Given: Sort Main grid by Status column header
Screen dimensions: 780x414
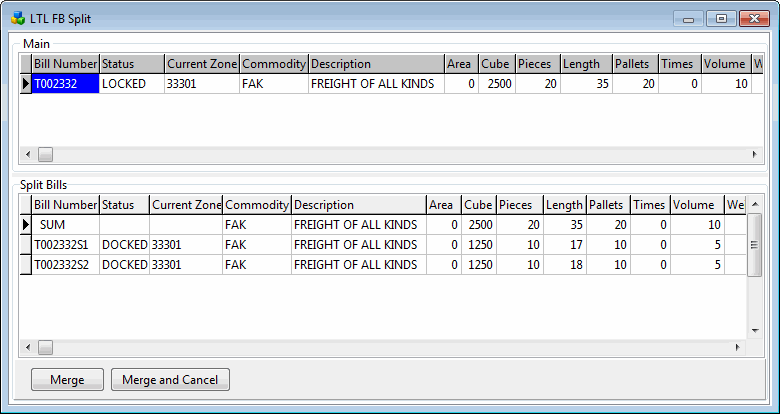Looking at the screenshot, I should point(131,64).
